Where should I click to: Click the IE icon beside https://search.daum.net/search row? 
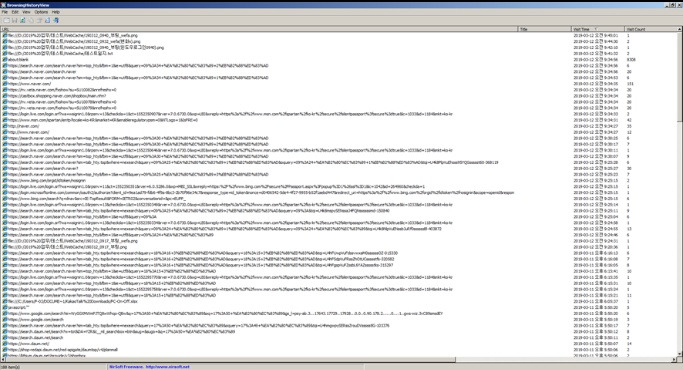tap(5, 337)
